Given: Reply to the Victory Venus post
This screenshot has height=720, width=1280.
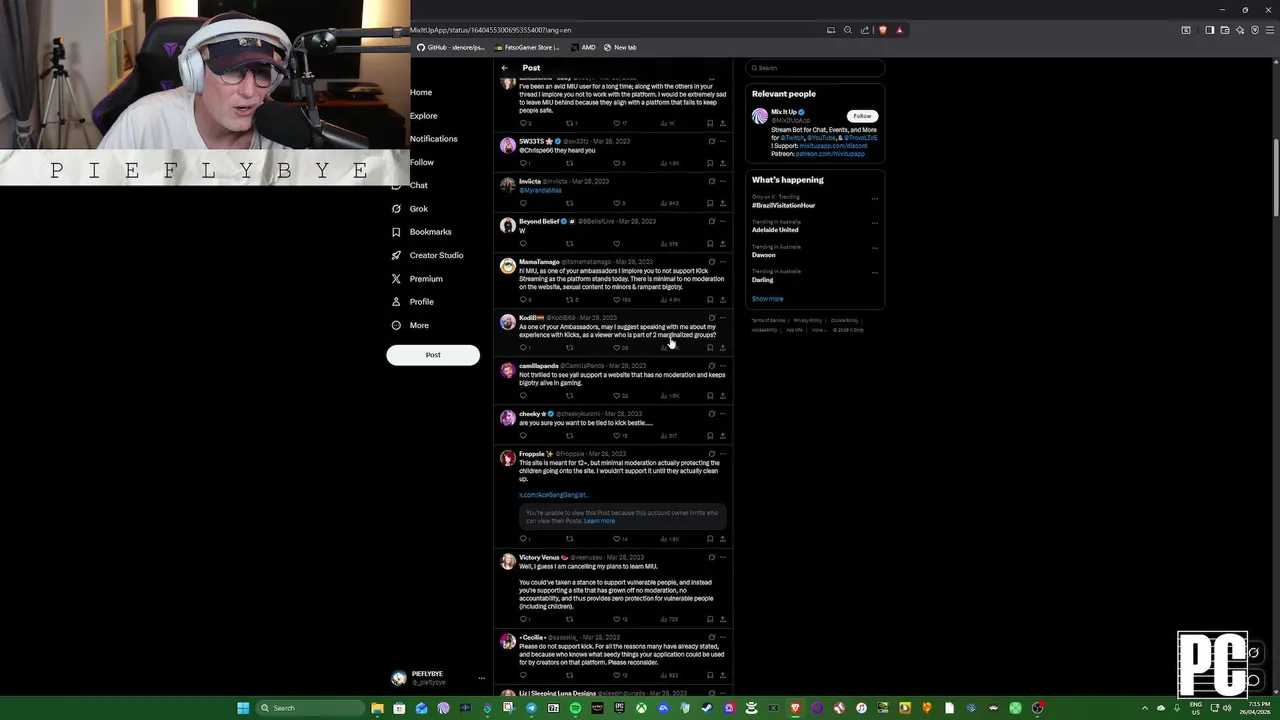Looking at the screenshot, I should 524,619.
